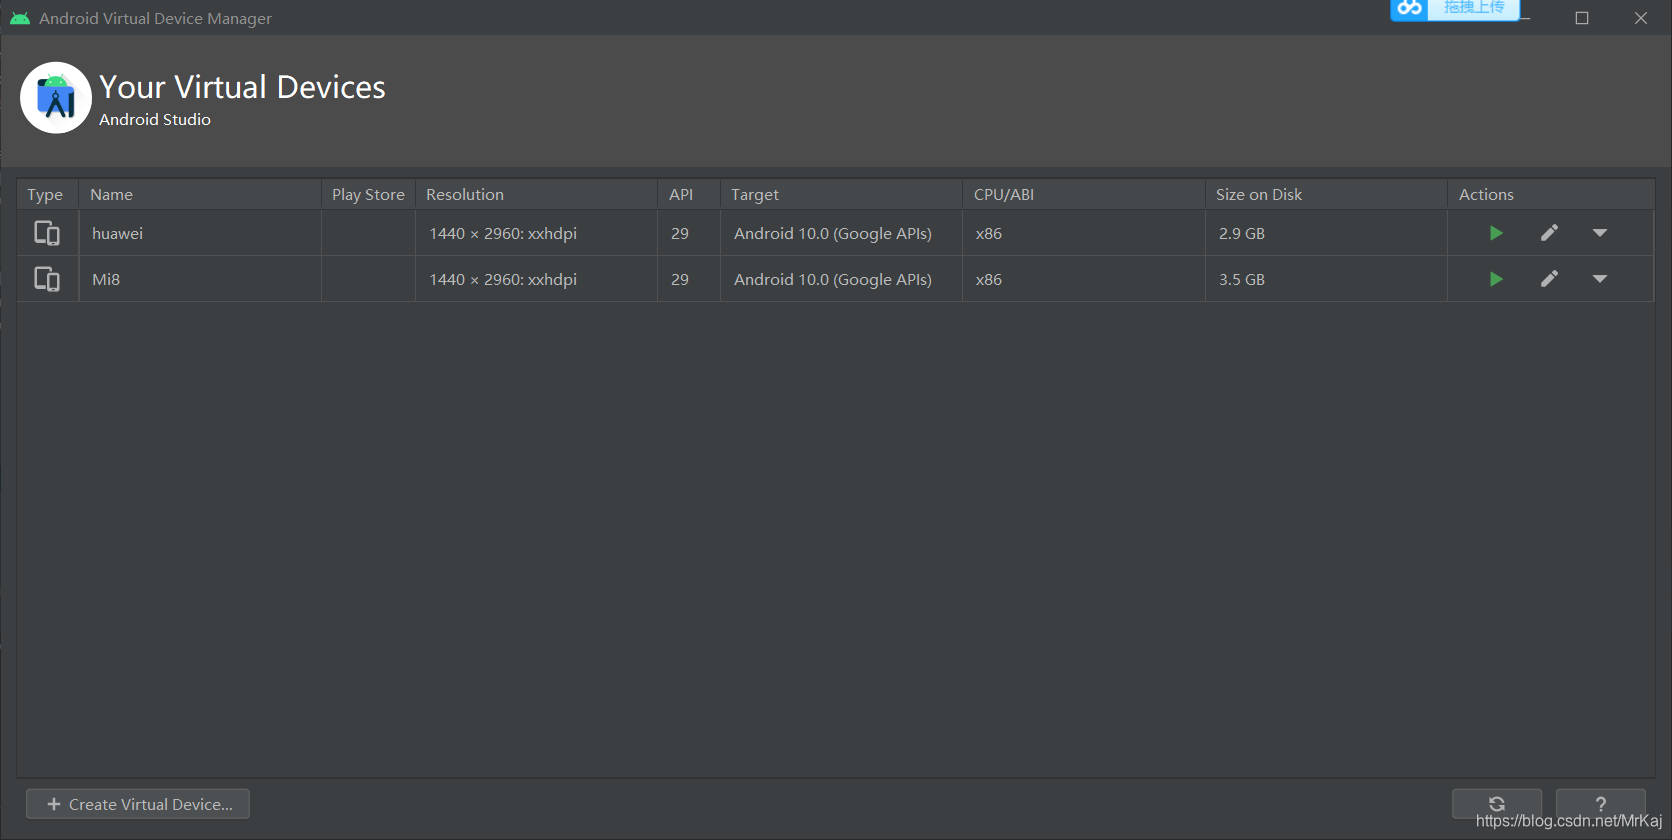1672x840 pixels.
Task: Click the Actions column header
Action: 1551,194
